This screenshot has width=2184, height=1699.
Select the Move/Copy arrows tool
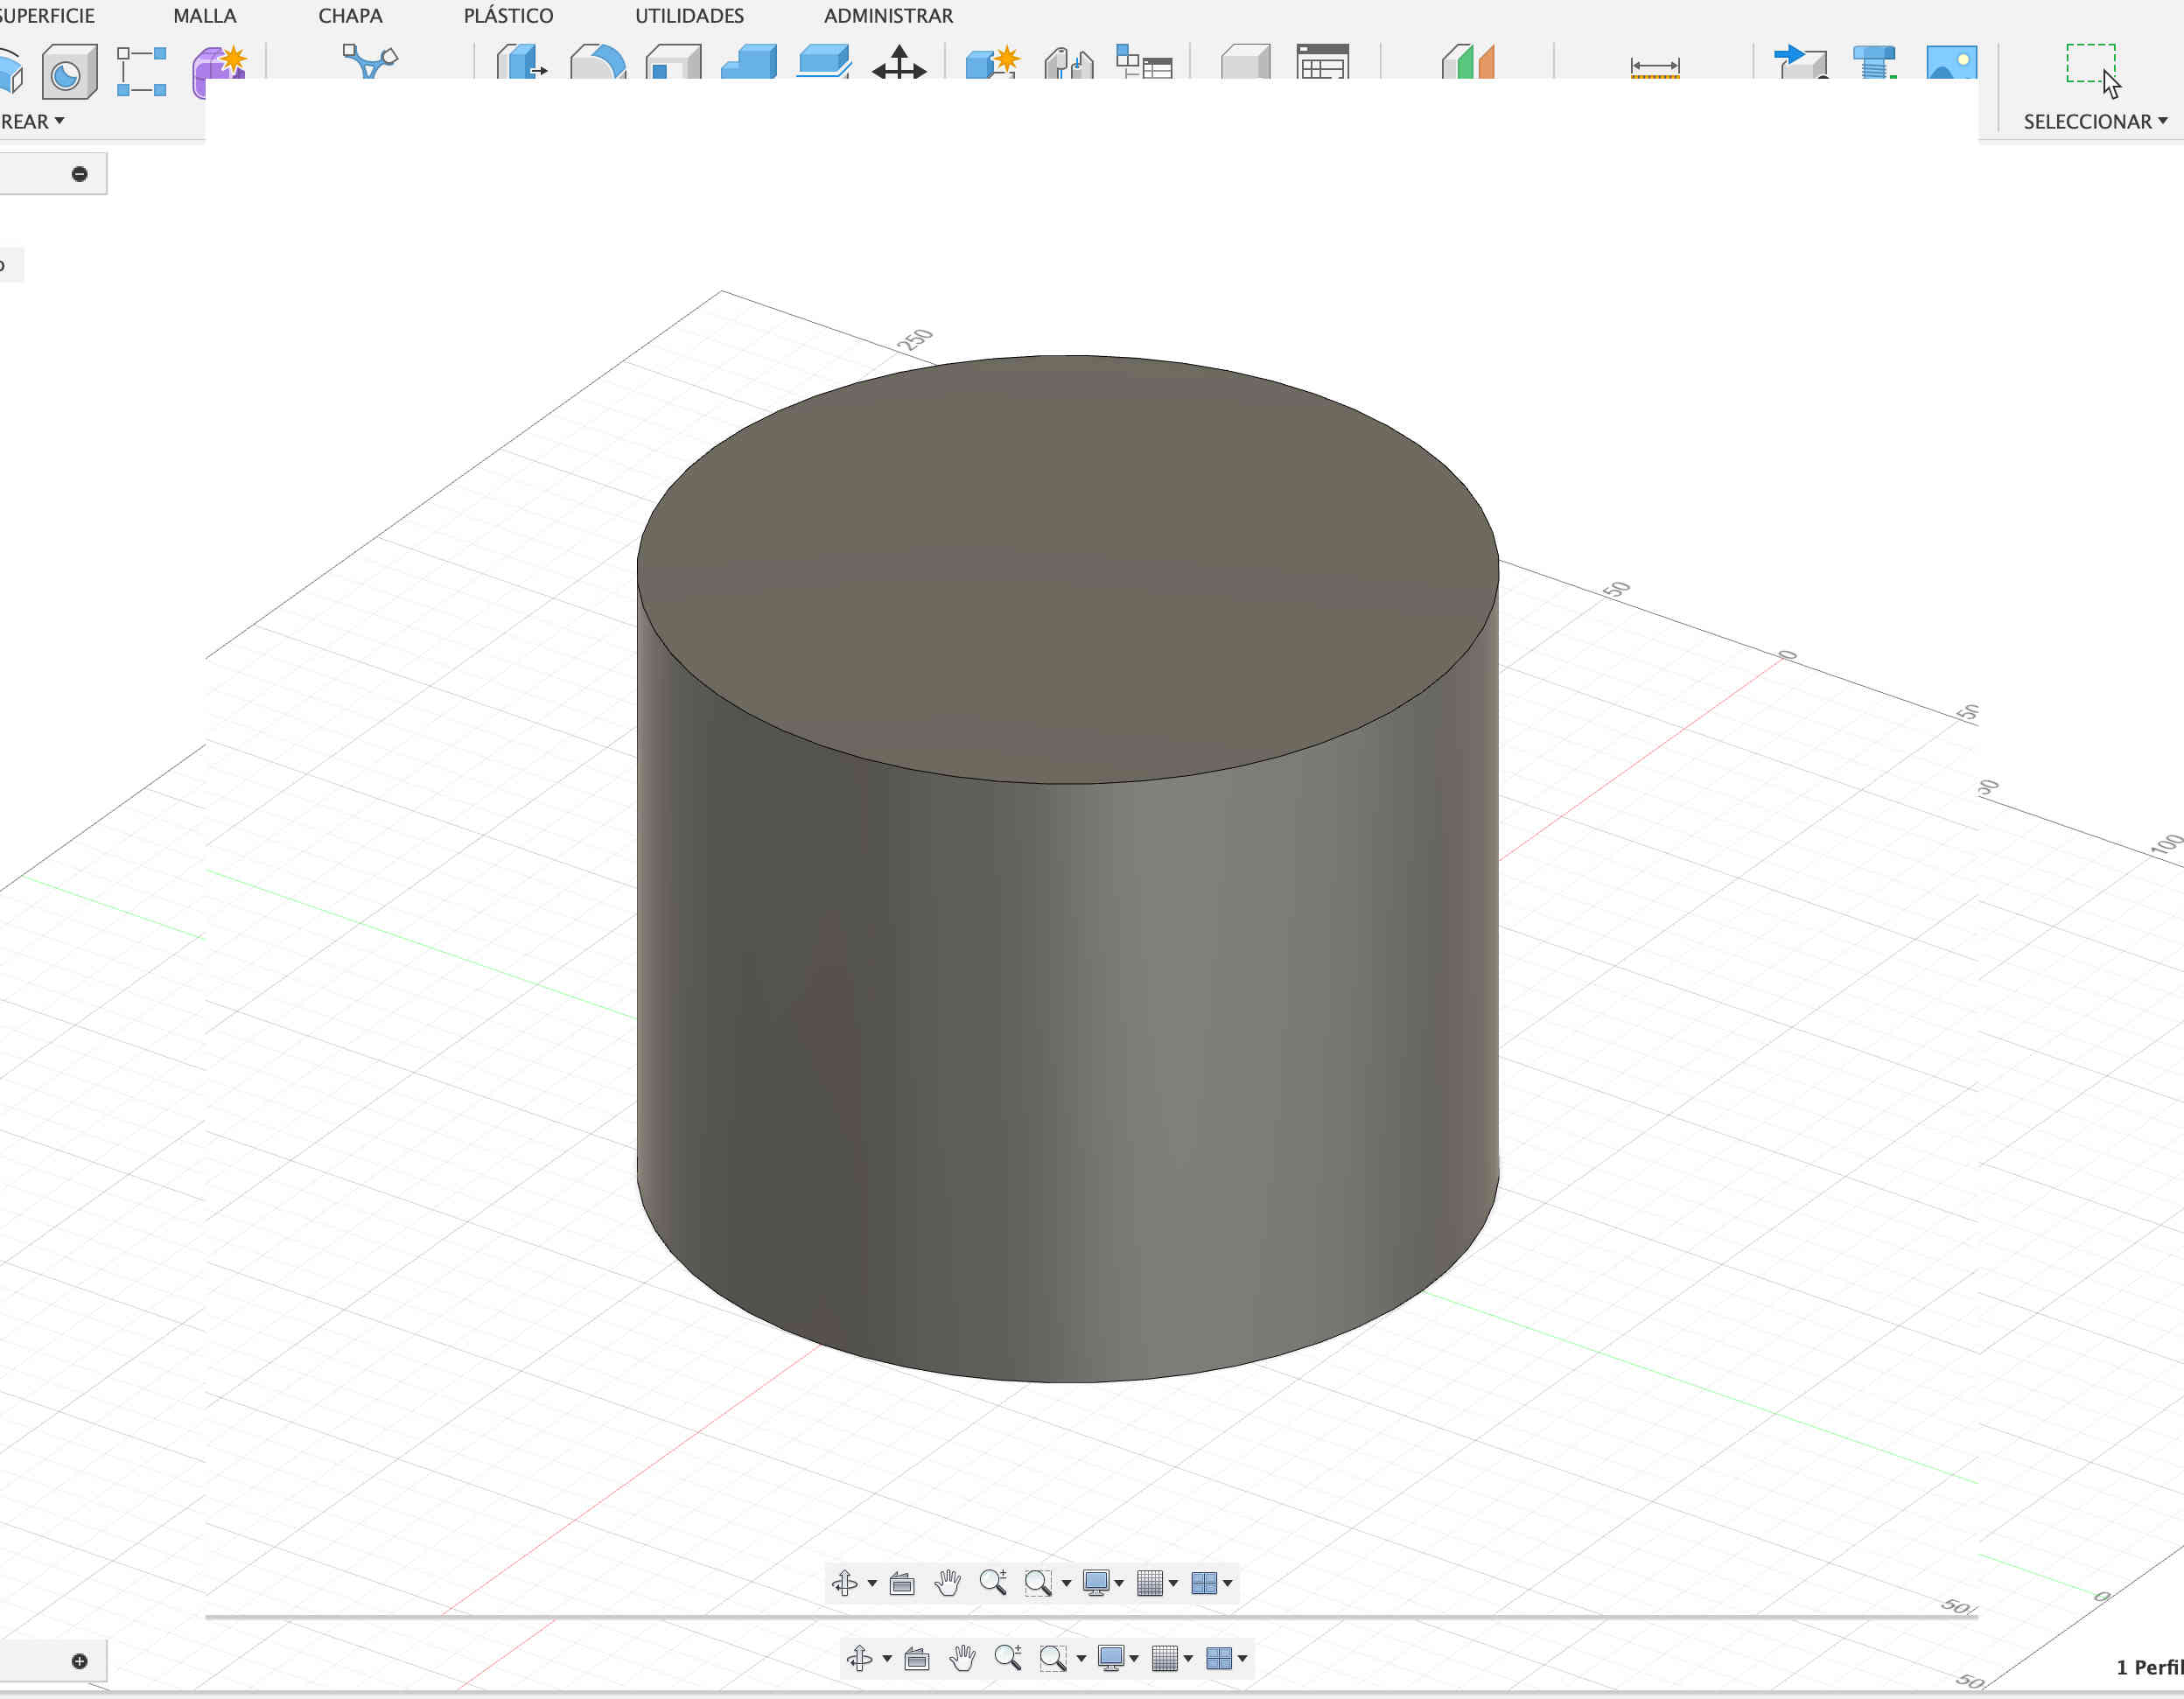[899, 61]
